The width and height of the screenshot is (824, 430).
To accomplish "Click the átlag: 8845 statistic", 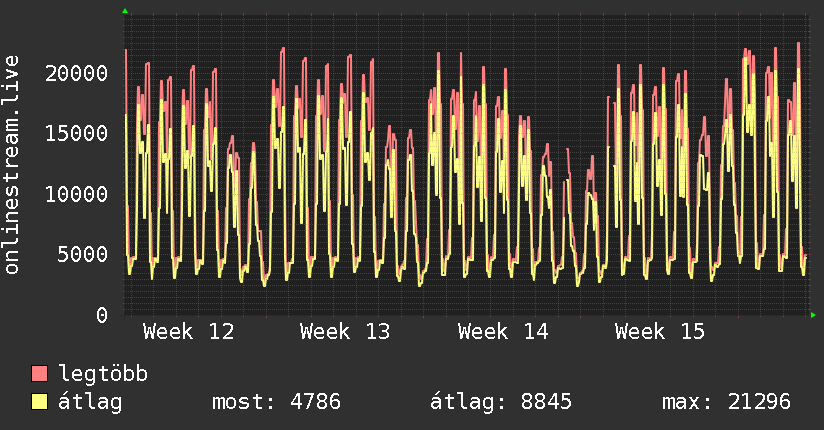I will (501, 402).
